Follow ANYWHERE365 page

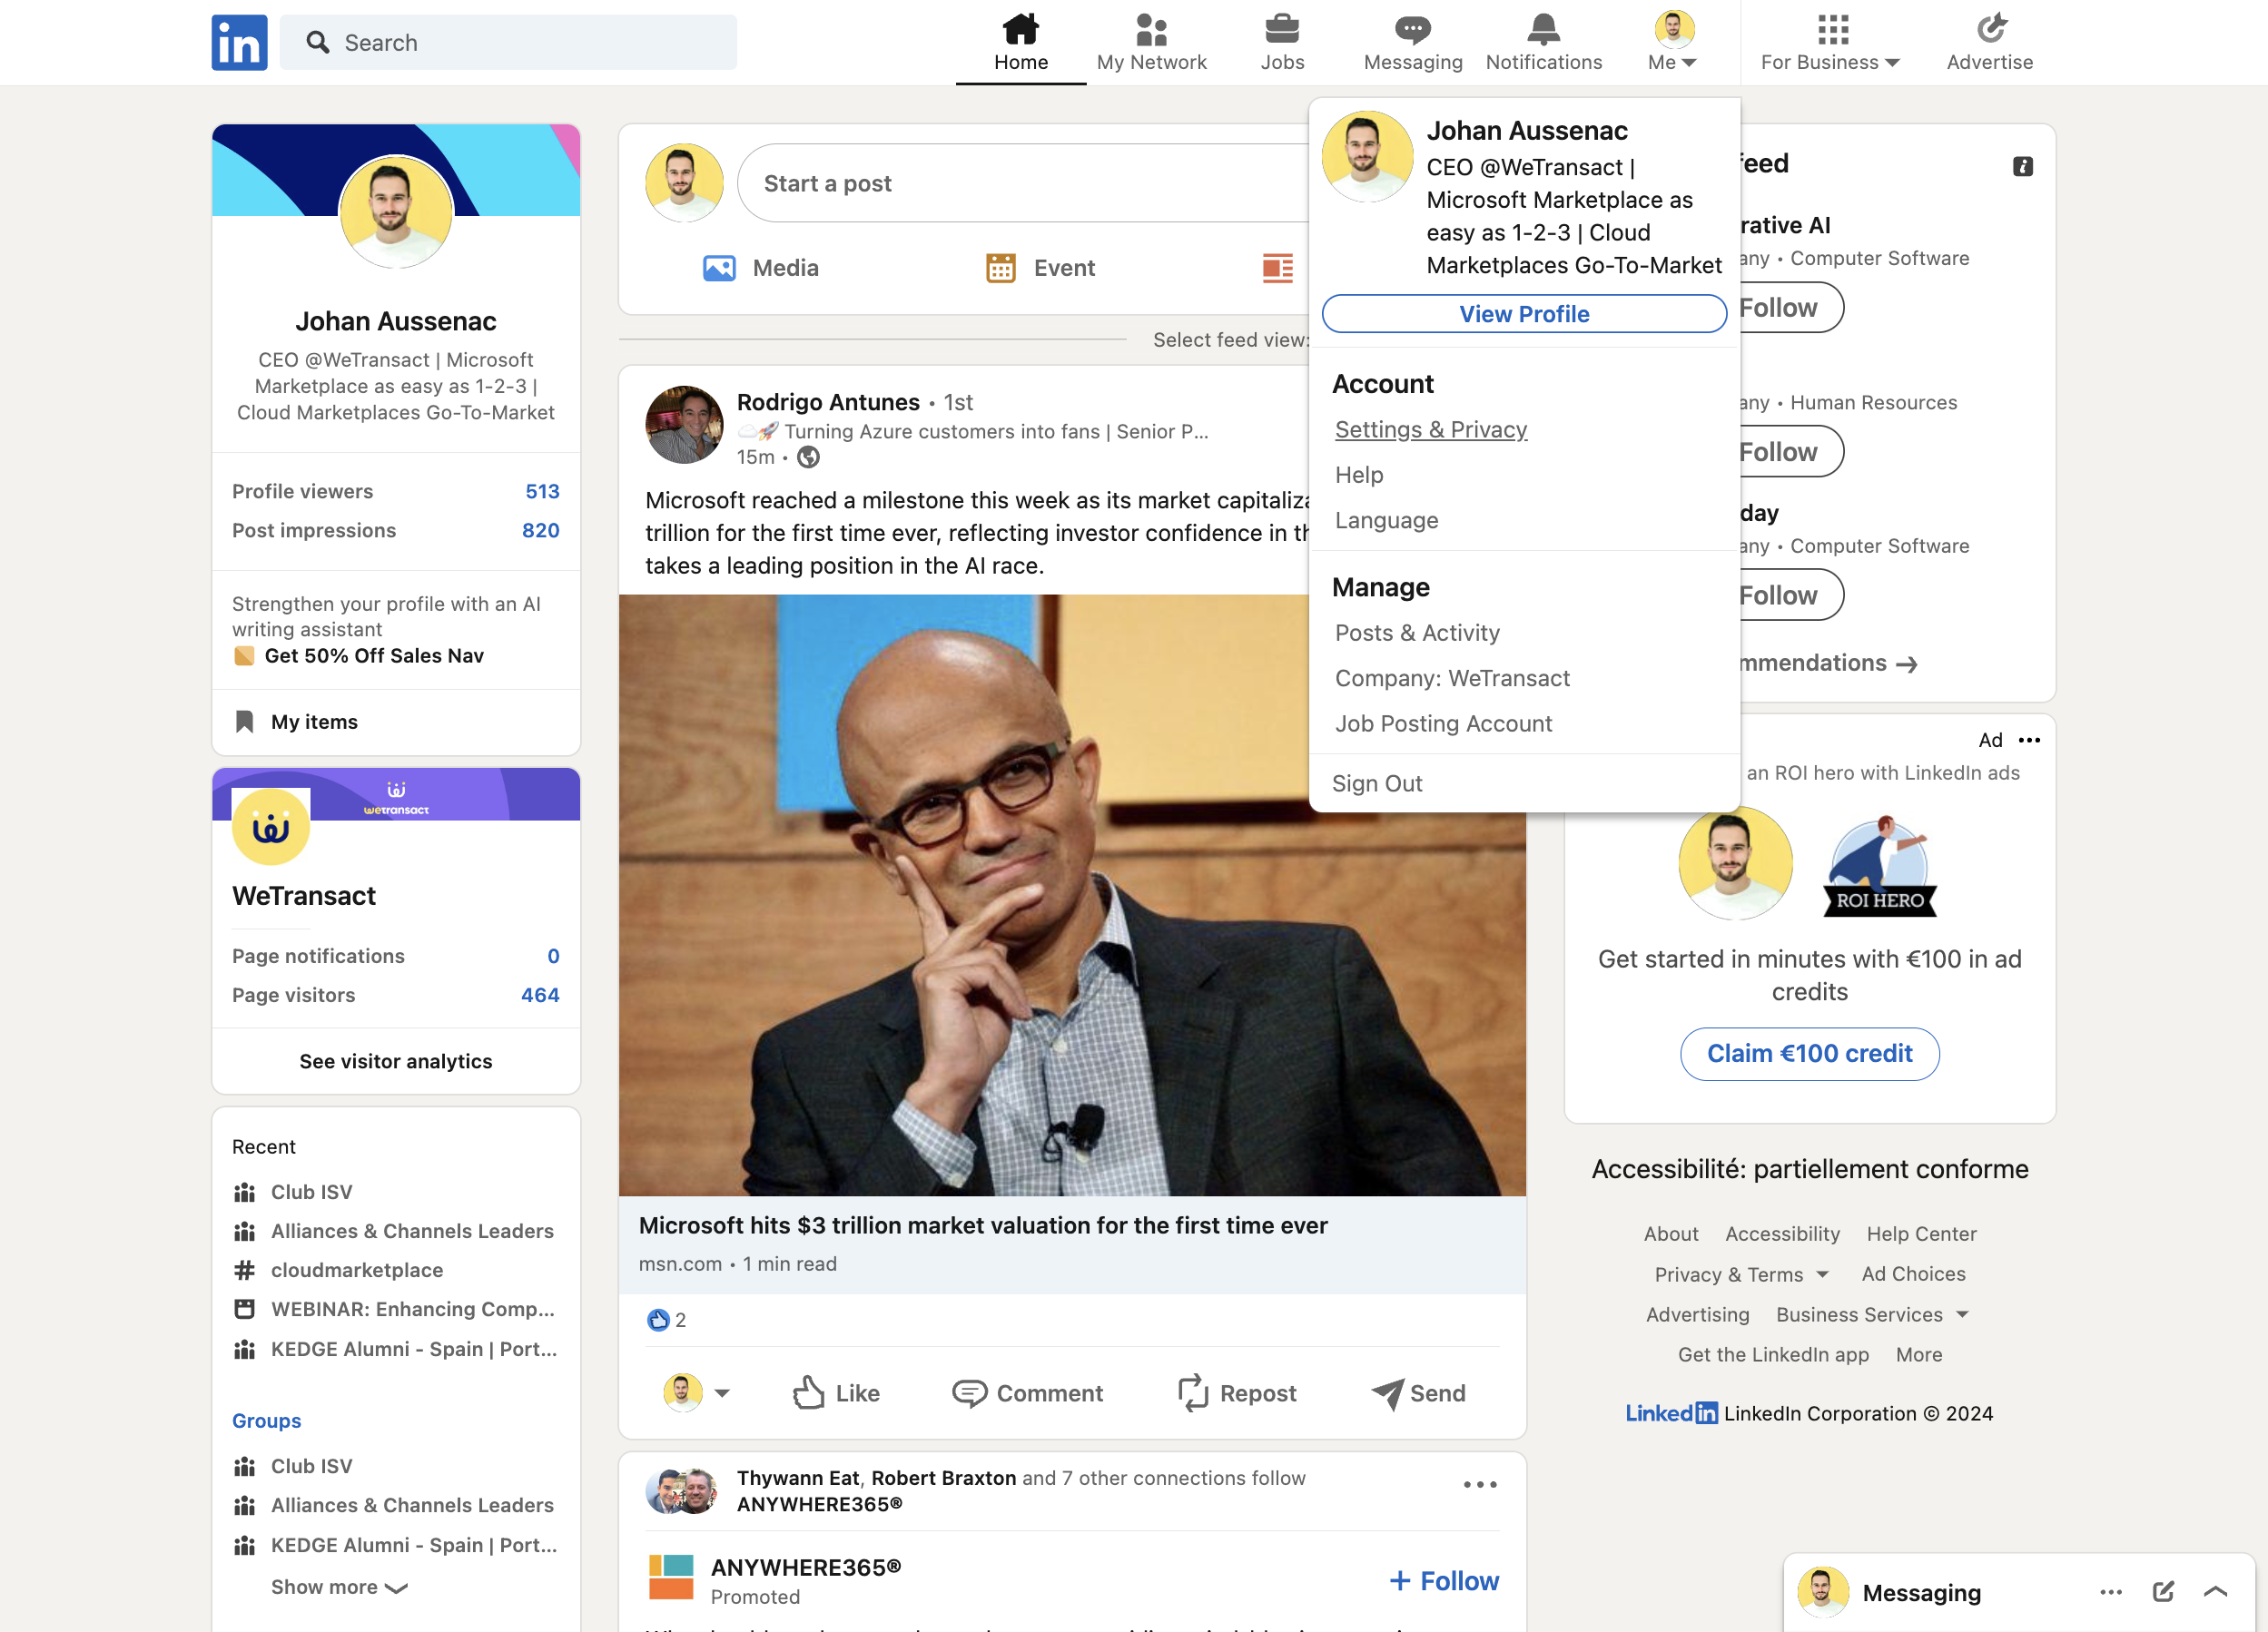[x=1444, y=1580]
